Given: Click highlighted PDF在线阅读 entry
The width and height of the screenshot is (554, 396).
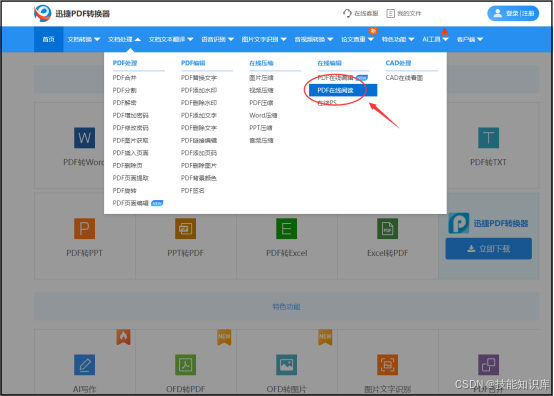Looking at the screenshot, I should point(343,90).
